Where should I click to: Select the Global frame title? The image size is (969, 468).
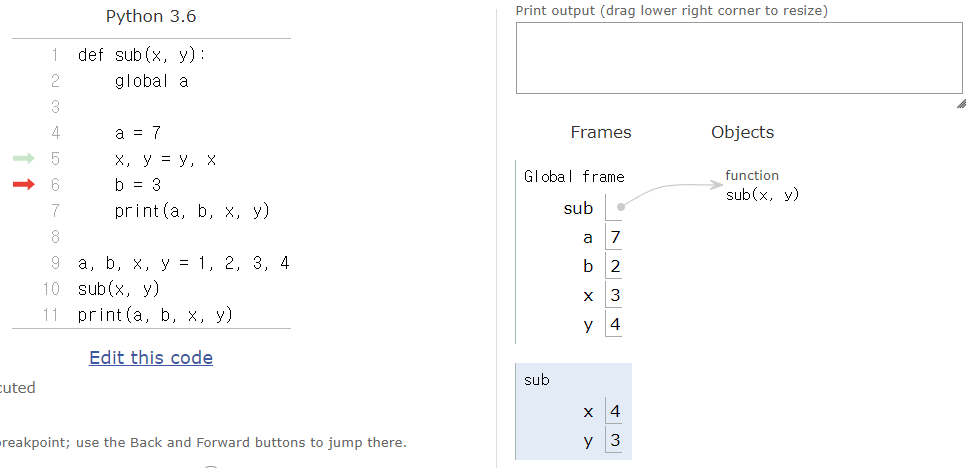coord(574,177)
